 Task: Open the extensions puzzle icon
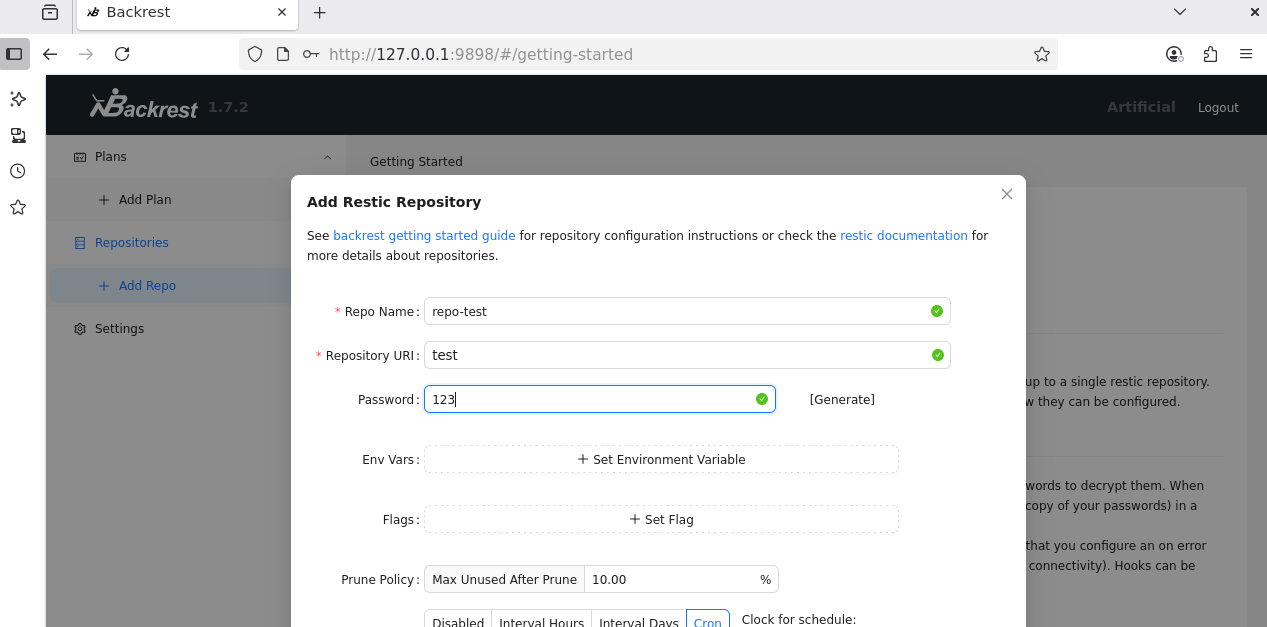[1210, 54]
